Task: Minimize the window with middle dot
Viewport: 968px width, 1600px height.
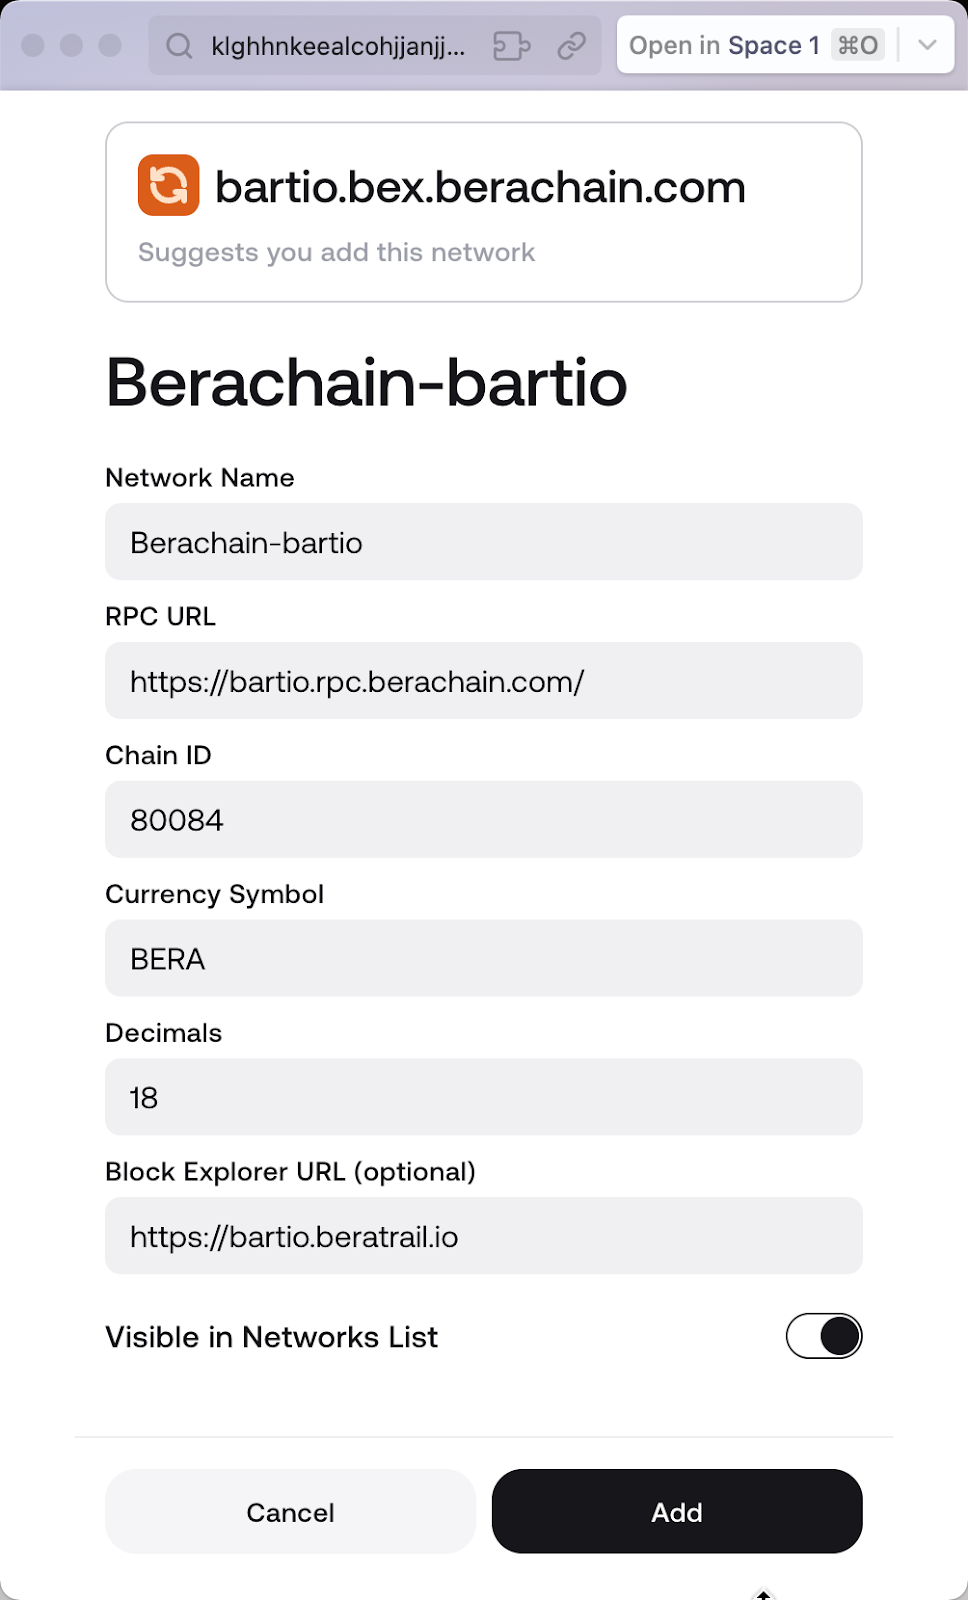Action: (72, 46)
